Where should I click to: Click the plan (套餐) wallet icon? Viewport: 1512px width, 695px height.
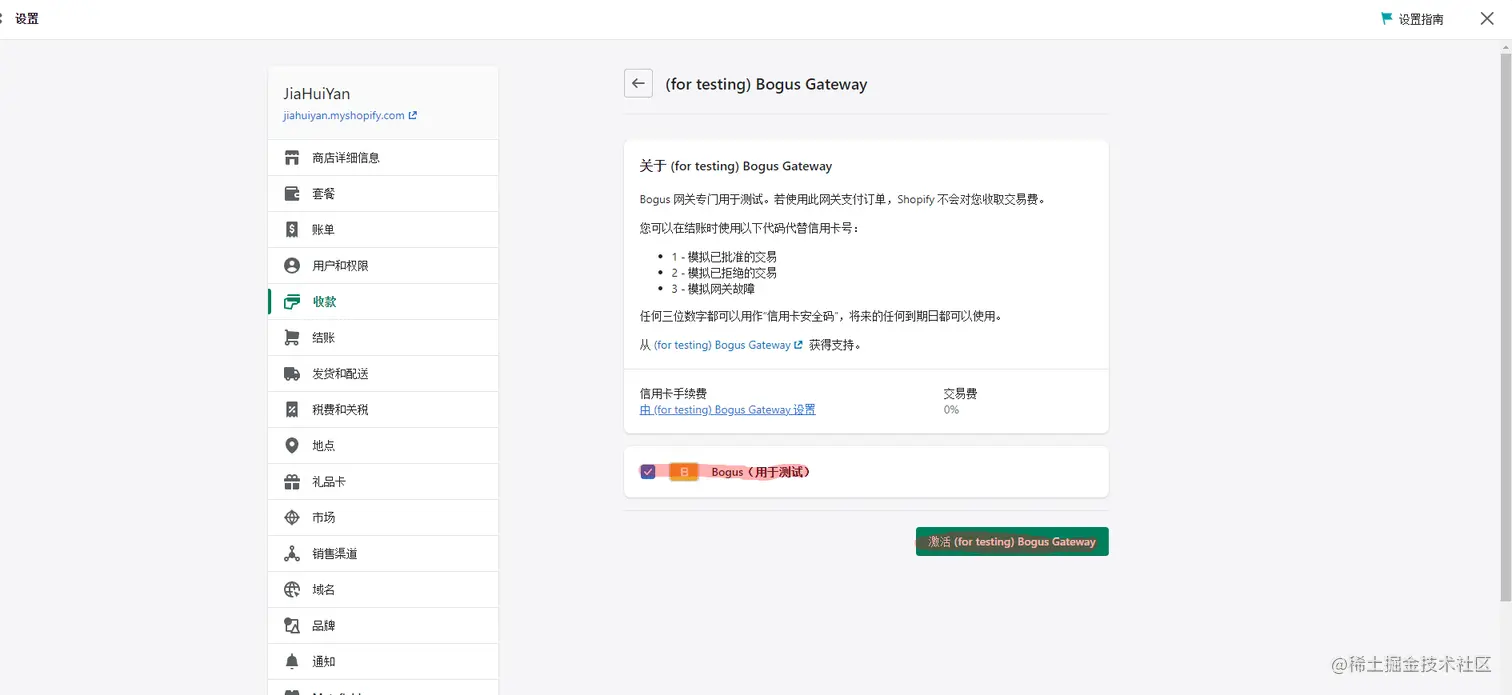[x=292, y=194]
